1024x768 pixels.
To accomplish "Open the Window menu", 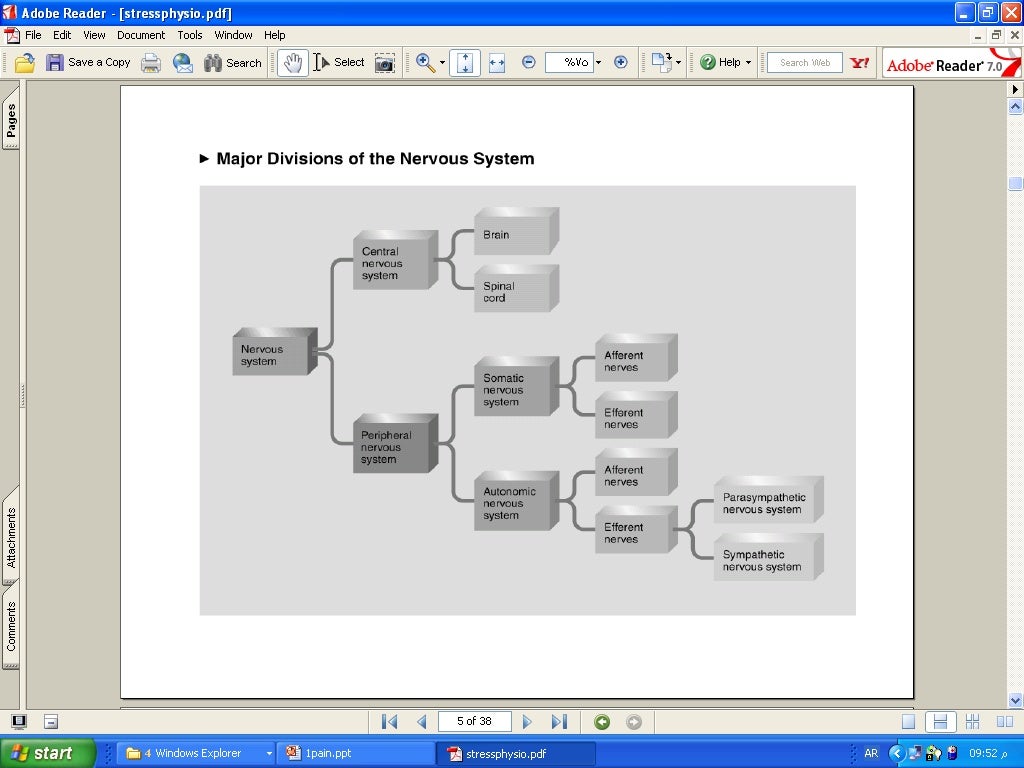I will (233, 35).
